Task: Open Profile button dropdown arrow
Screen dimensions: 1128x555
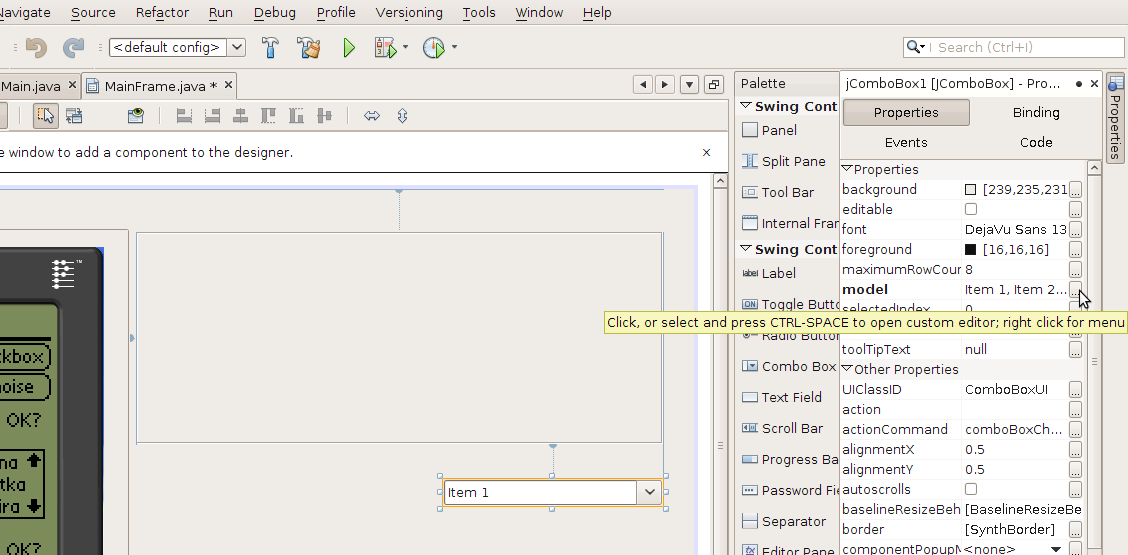Action: (x=454, y=48)
